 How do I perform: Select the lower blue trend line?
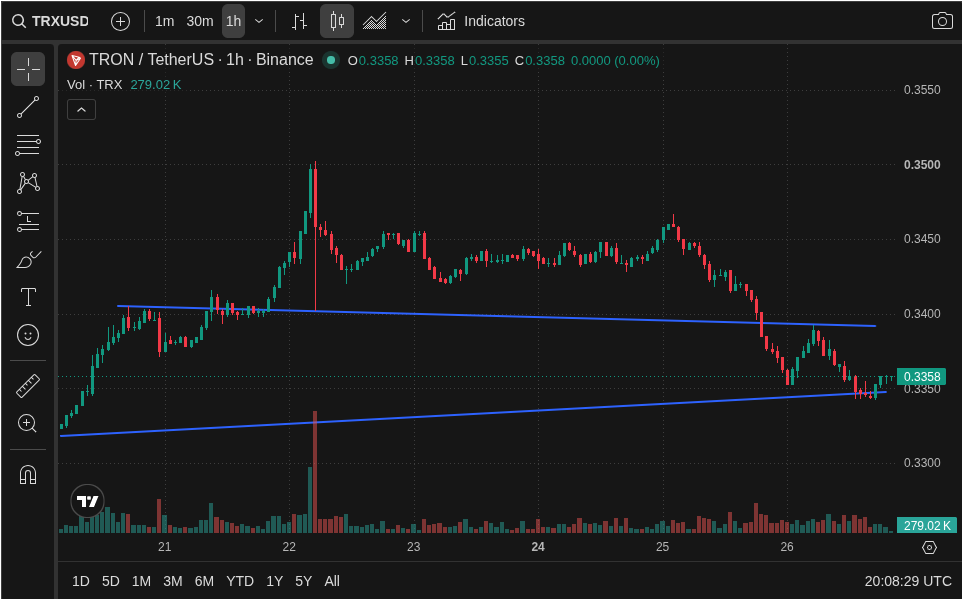coord(472,414)
